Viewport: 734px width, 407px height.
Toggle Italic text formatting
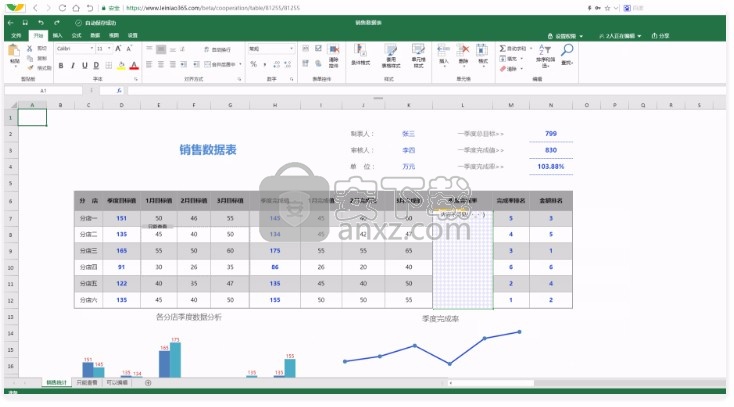(x=74, y=66)
